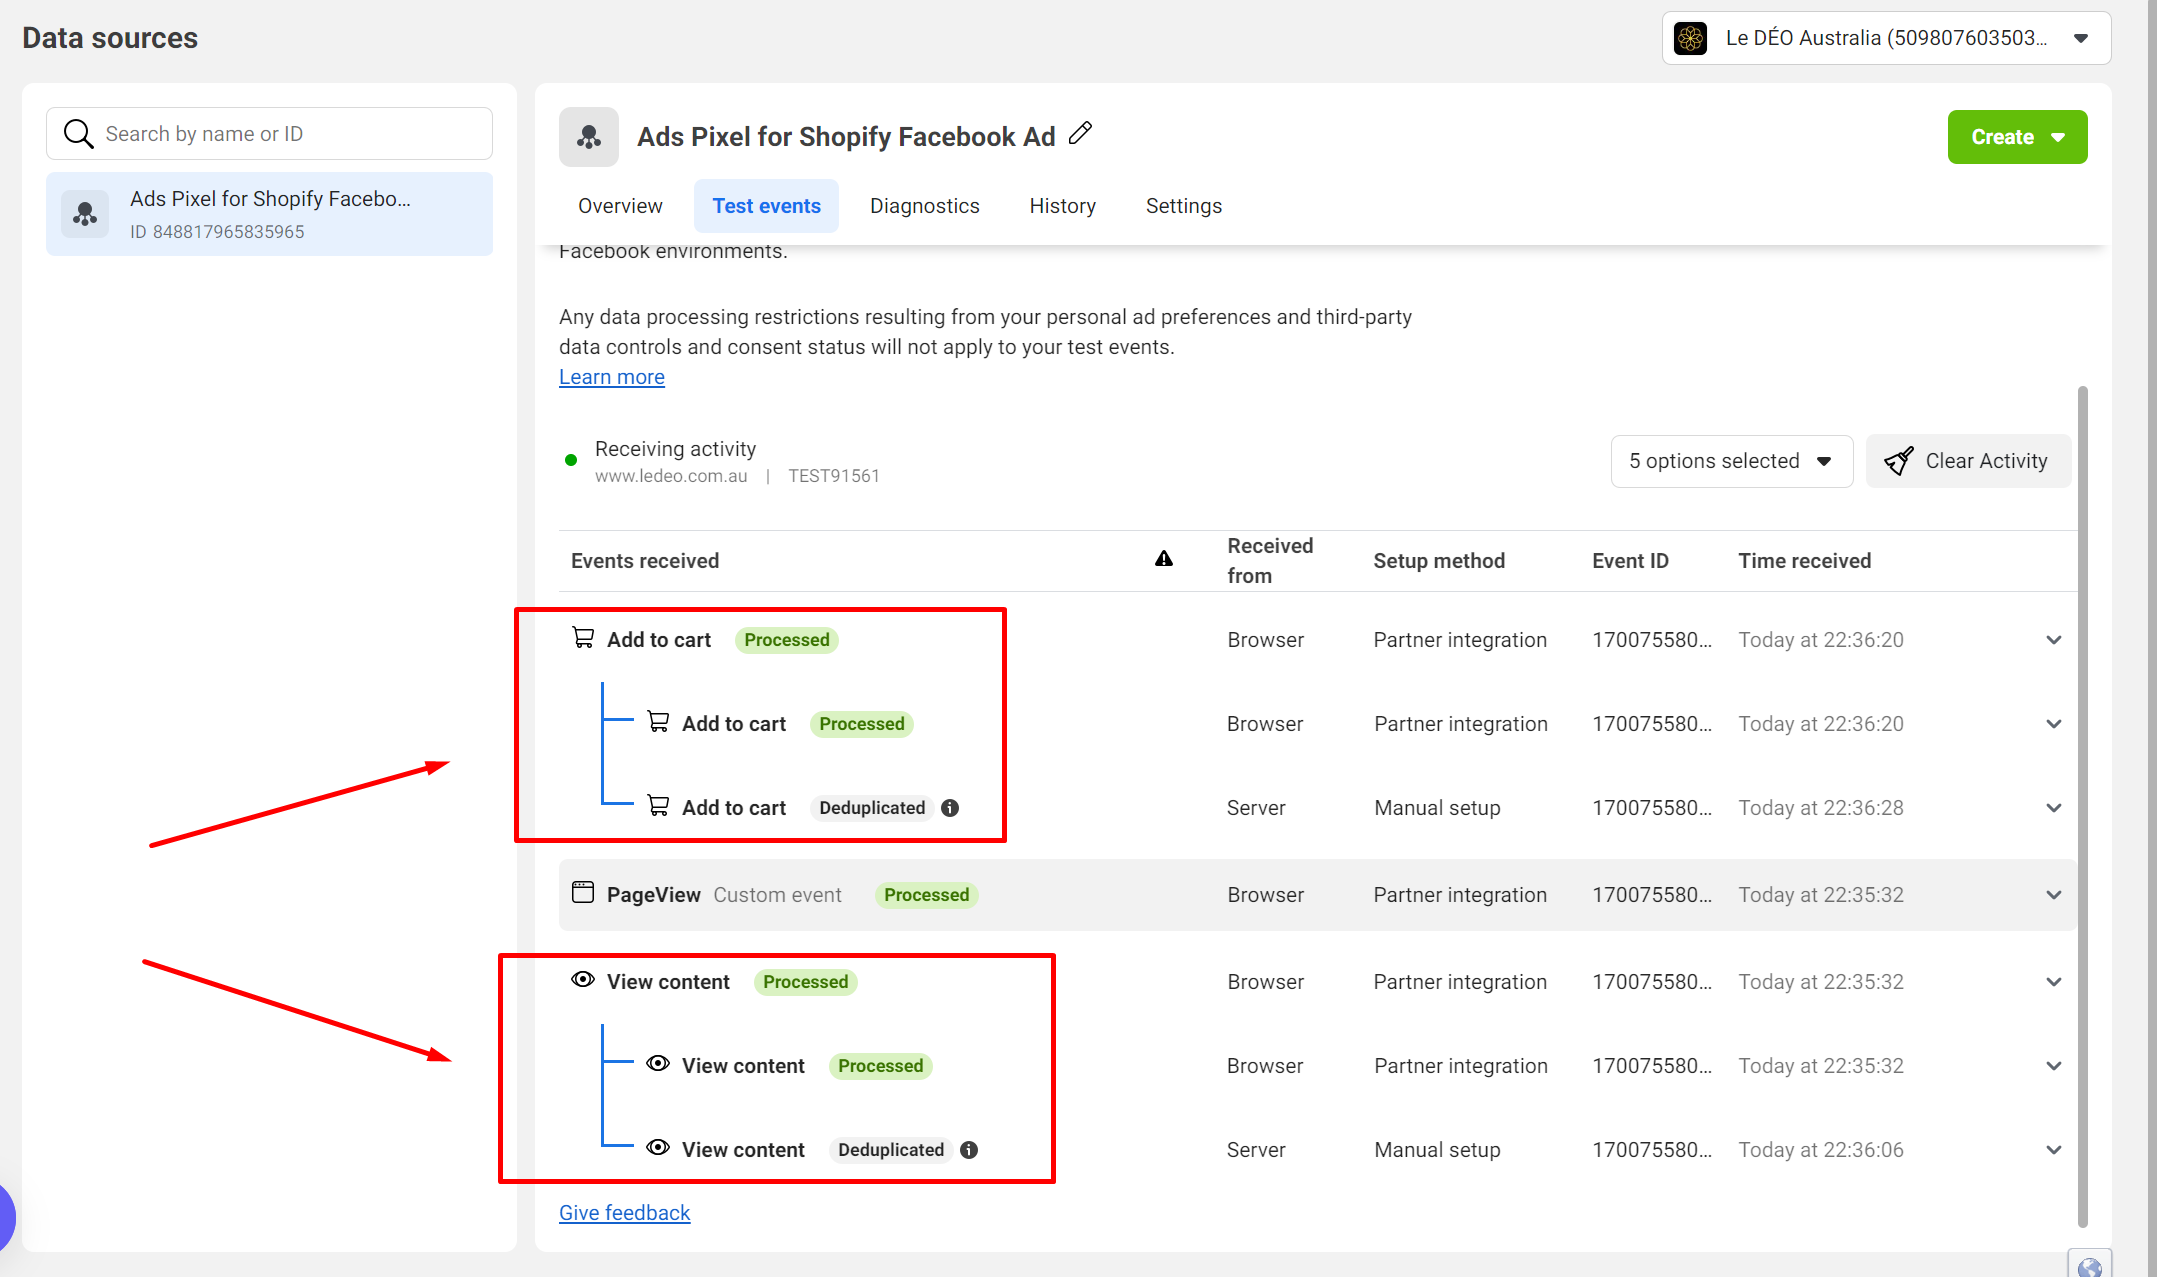Open the Settings tab
The width and height of the screenshot is (2157, 1277).
[x=1184, y=206]
